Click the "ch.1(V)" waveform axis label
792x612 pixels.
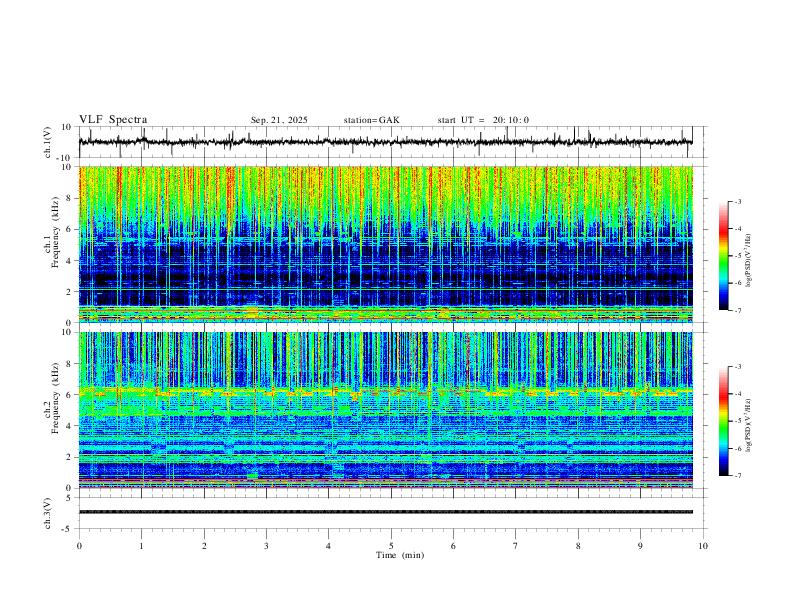48,142
